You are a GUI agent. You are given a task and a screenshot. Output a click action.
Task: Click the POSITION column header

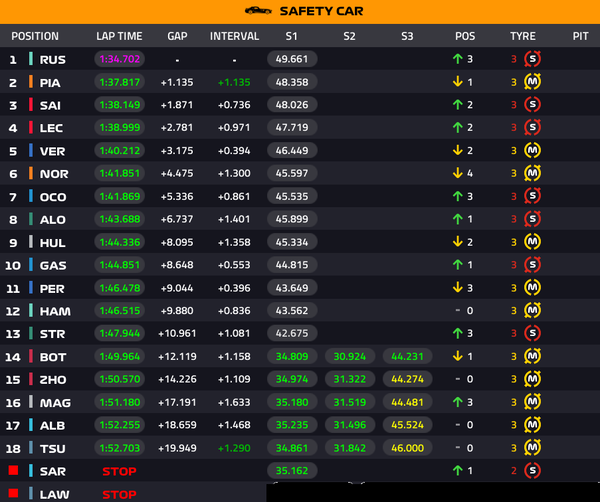pos(35,36)
